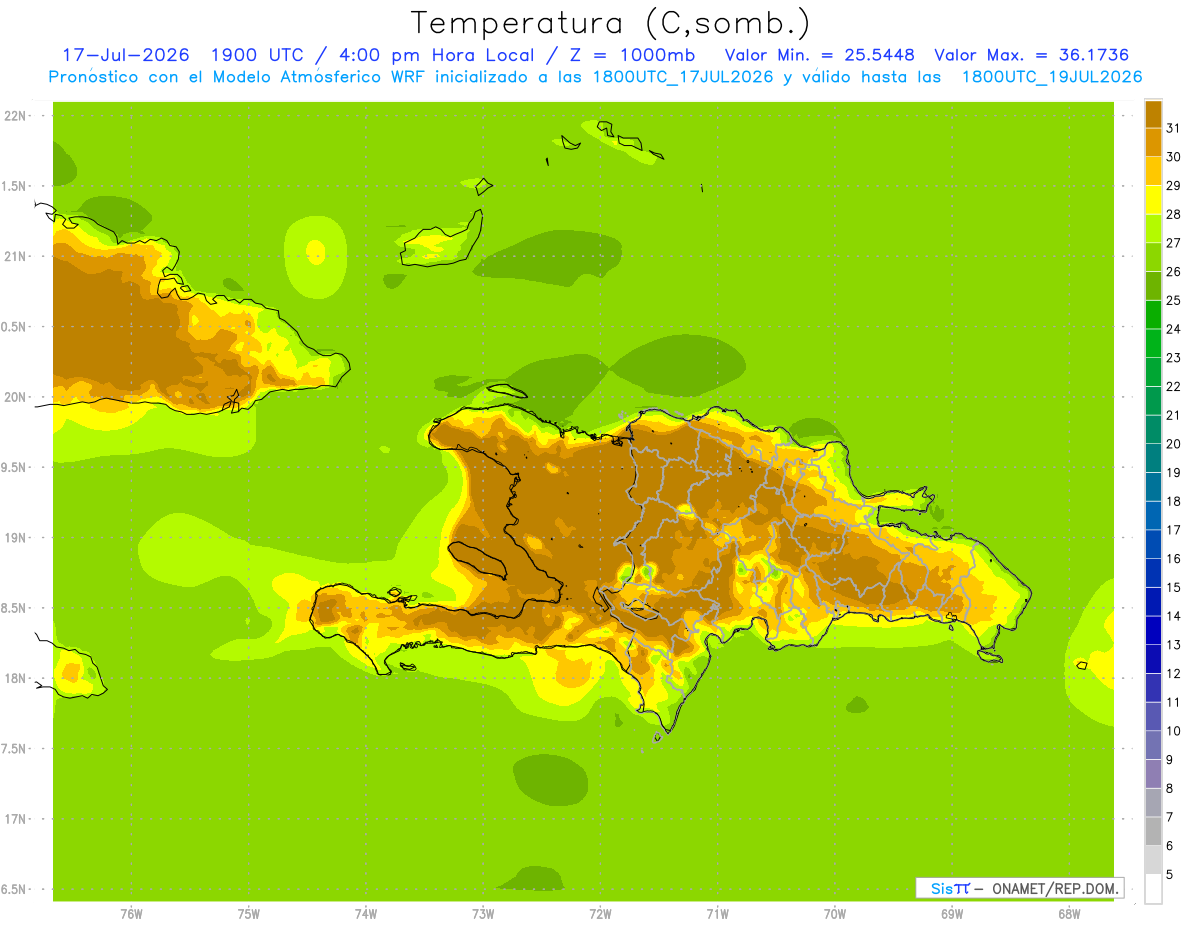Click the "70W" longitude label
This screenshot has width=1200, height=927.
coord(835,914)
